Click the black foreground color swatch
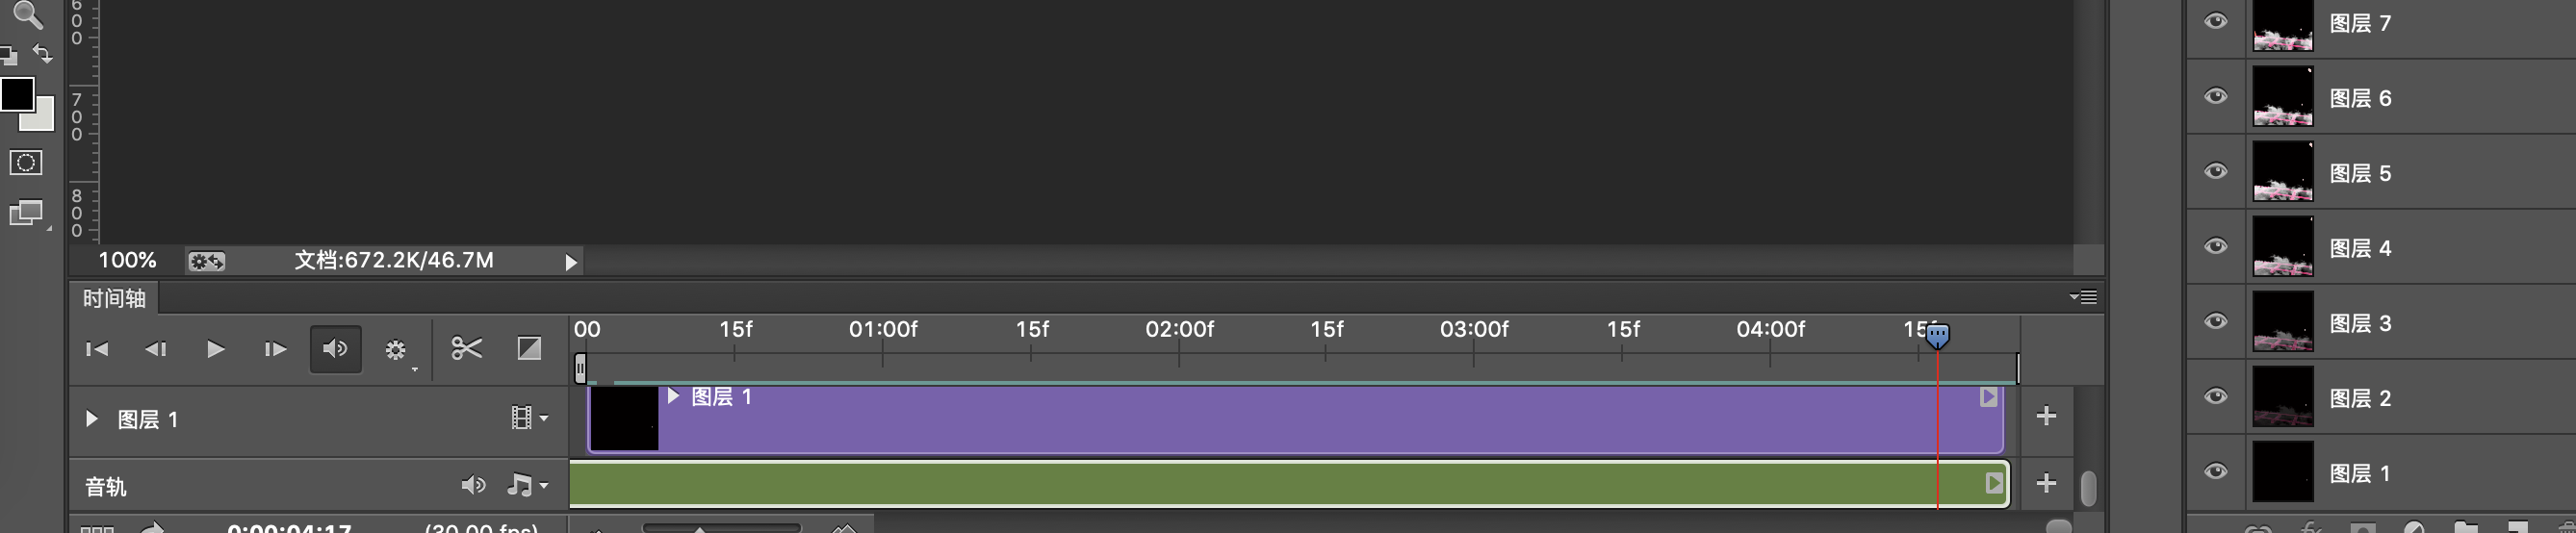 pyautogui.click(x=16, y=94)
